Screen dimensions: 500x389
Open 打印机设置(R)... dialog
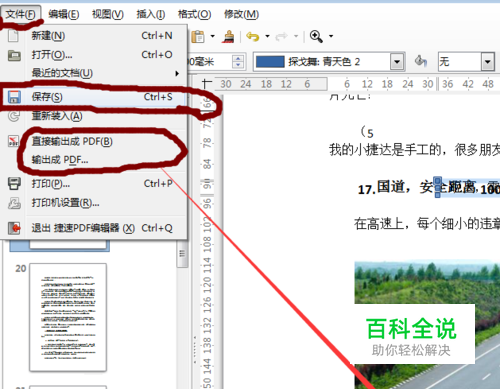pos(93,202)
